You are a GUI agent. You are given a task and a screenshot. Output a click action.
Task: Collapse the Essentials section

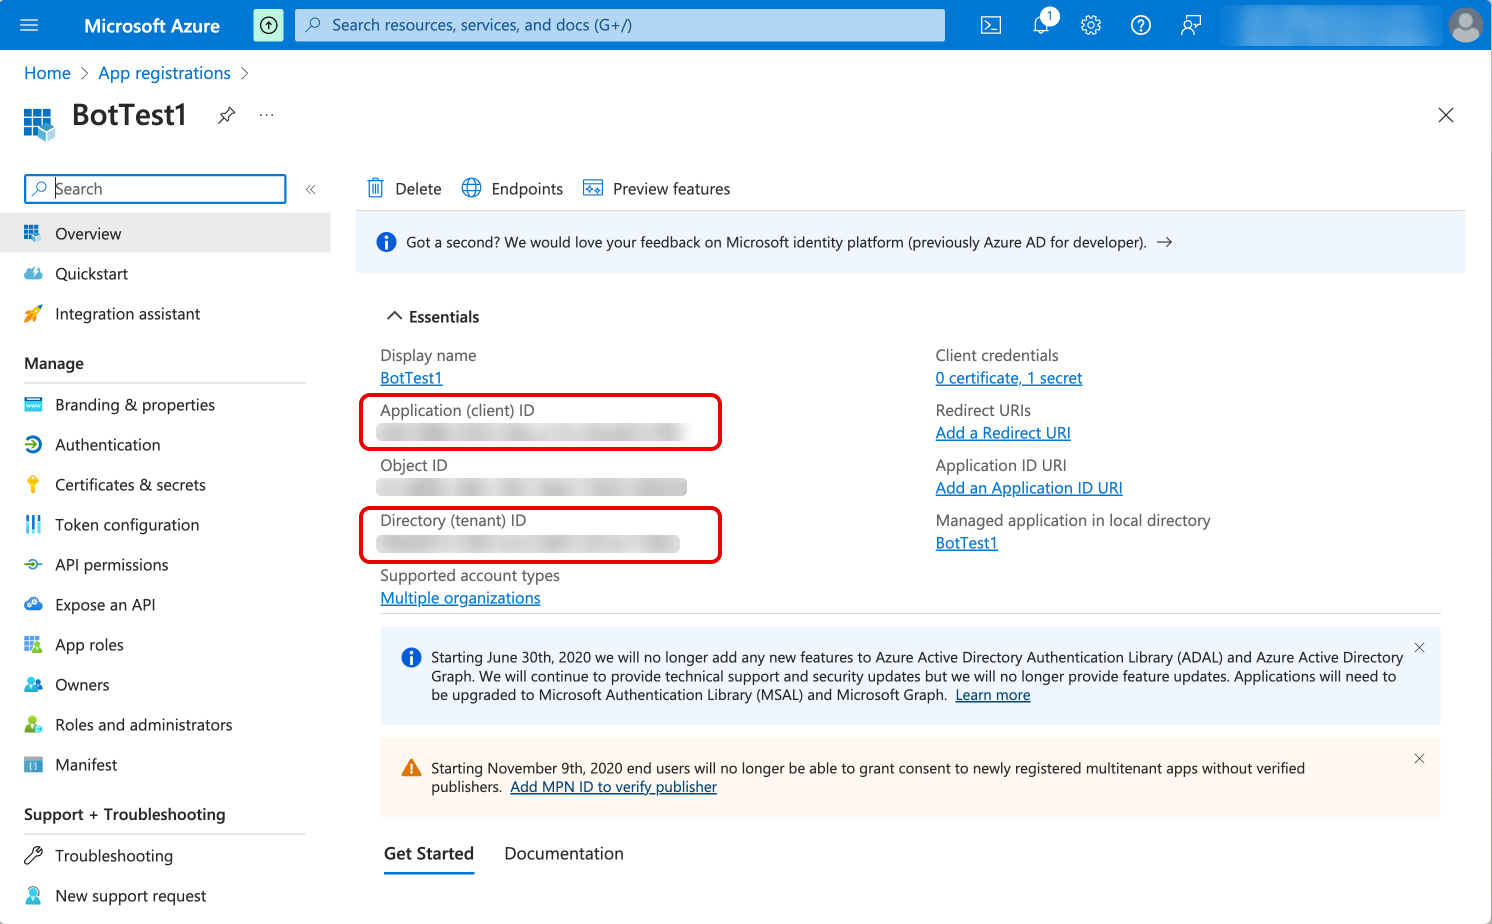pyautogui.click(x=432, y=316)
